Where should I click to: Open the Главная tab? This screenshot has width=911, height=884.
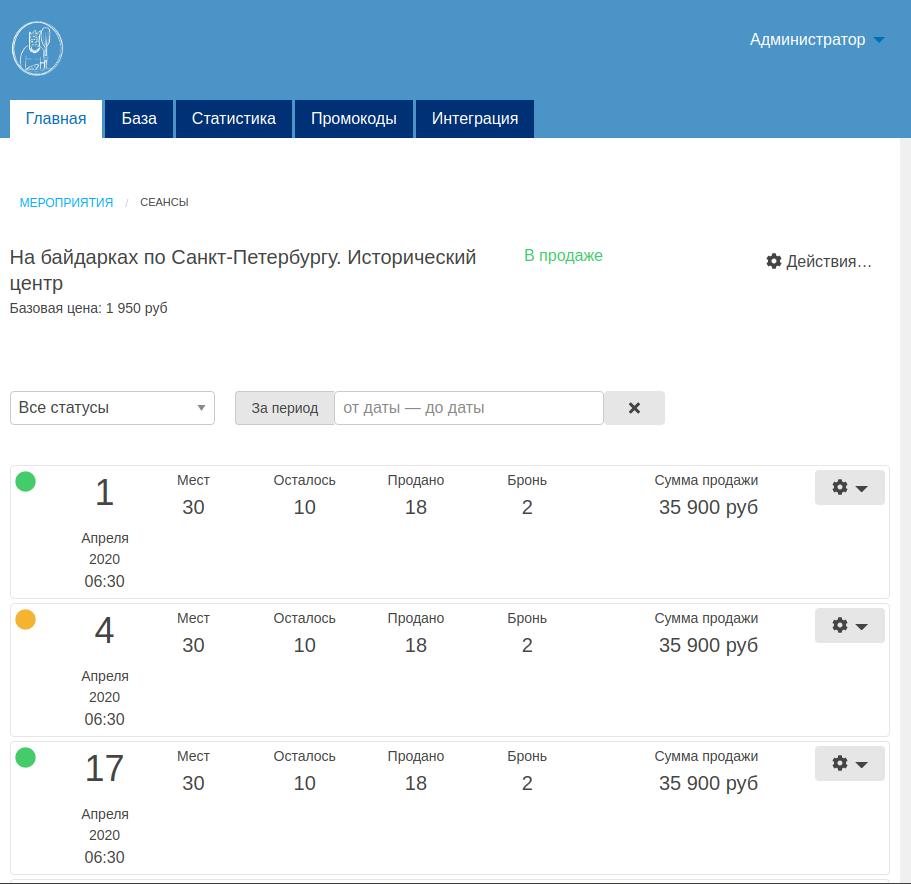[x=56, y=119]
